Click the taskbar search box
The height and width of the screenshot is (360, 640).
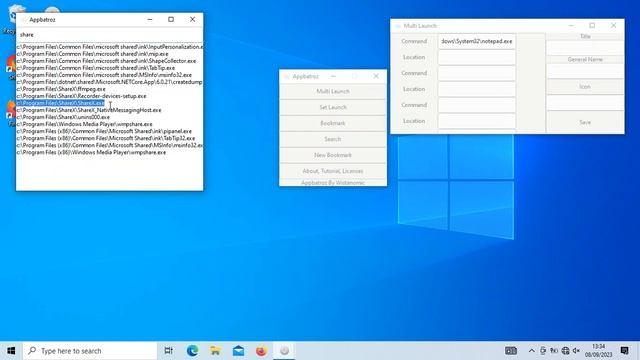[x=90, y=351]
